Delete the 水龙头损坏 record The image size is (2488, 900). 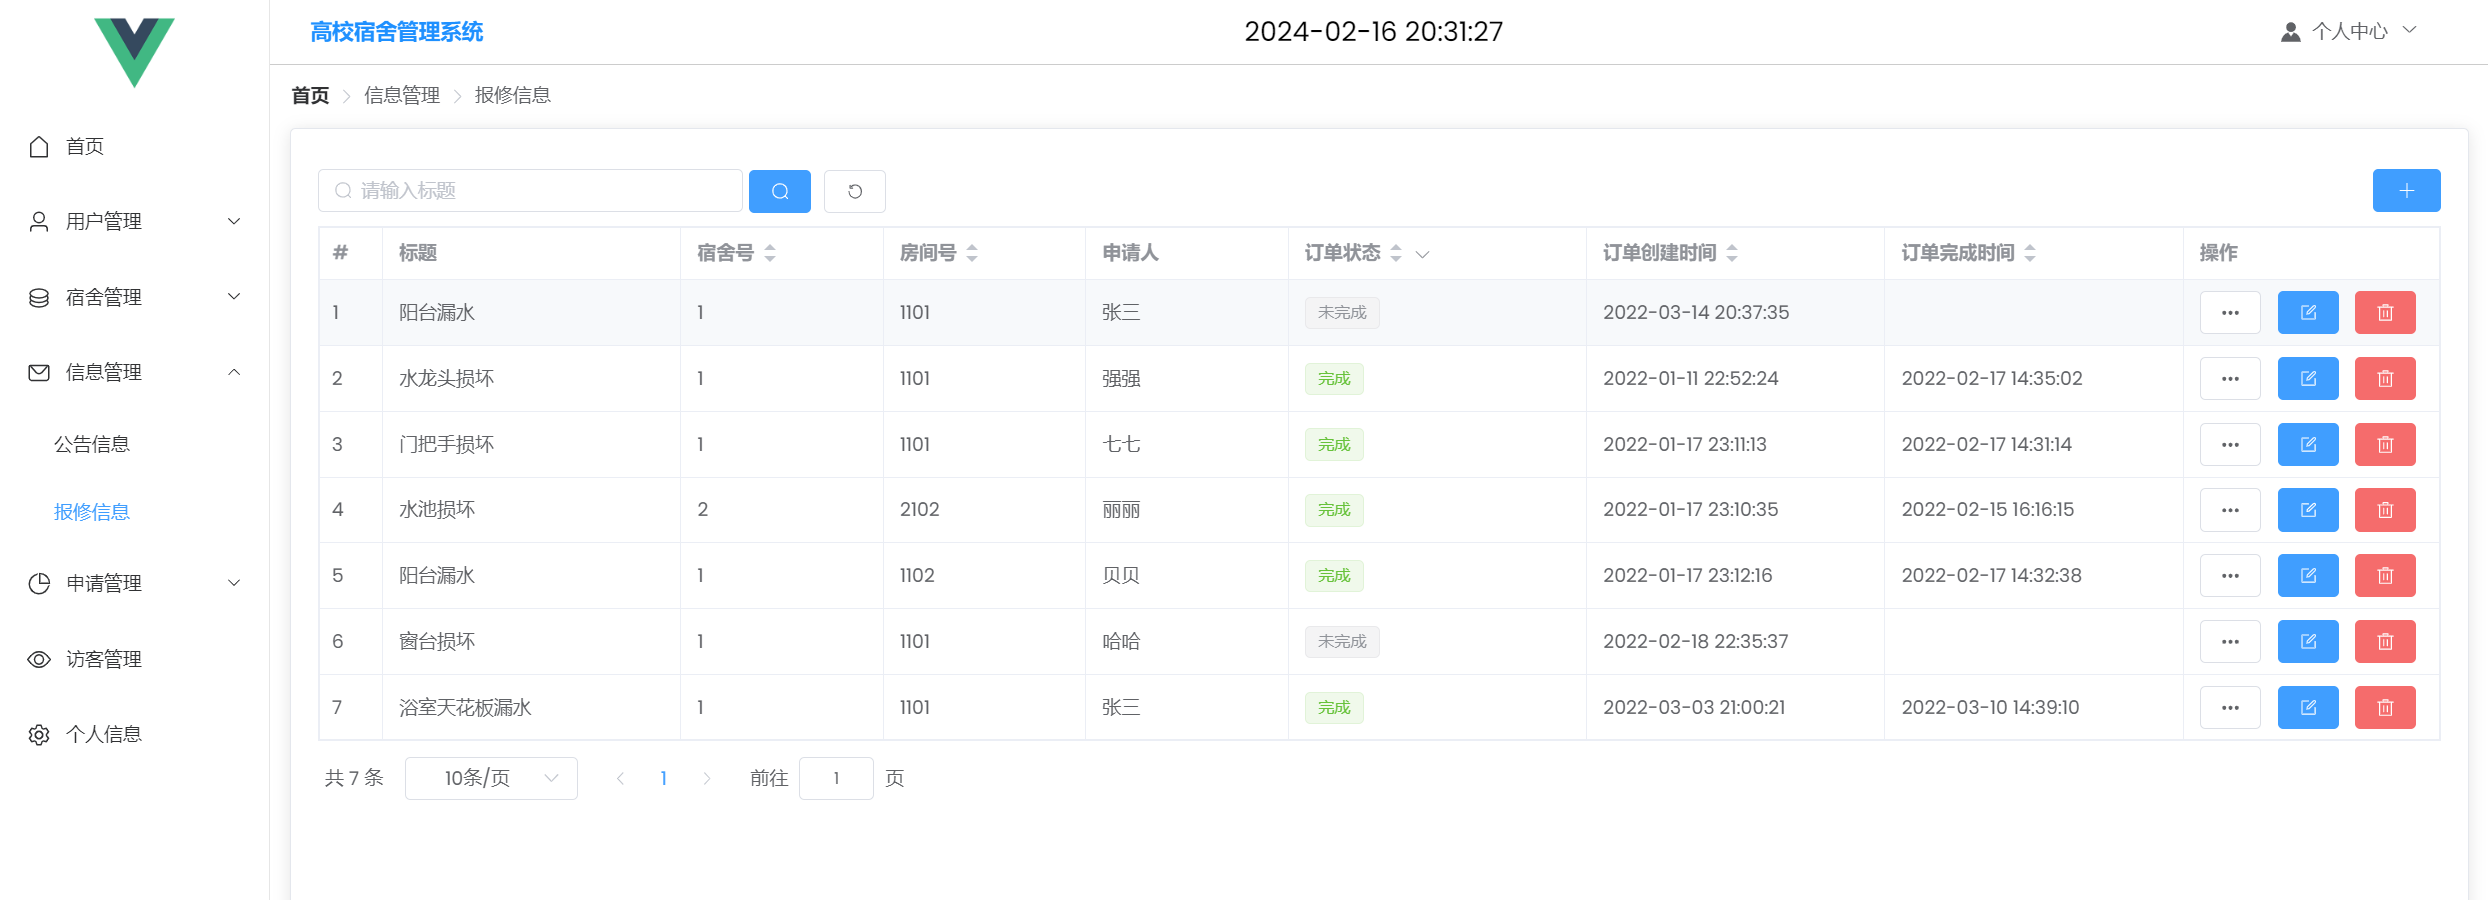pyautogui.click(x=2385, y=379)
